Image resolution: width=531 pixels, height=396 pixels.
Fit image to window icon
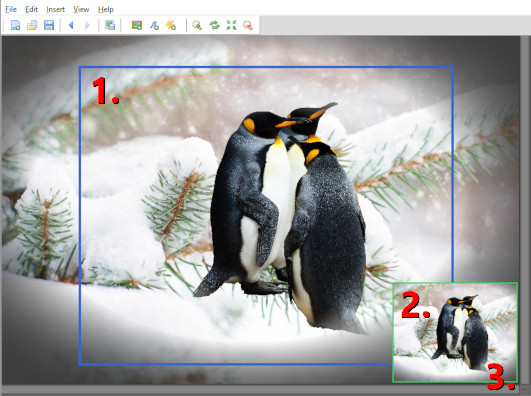[231, 25]
